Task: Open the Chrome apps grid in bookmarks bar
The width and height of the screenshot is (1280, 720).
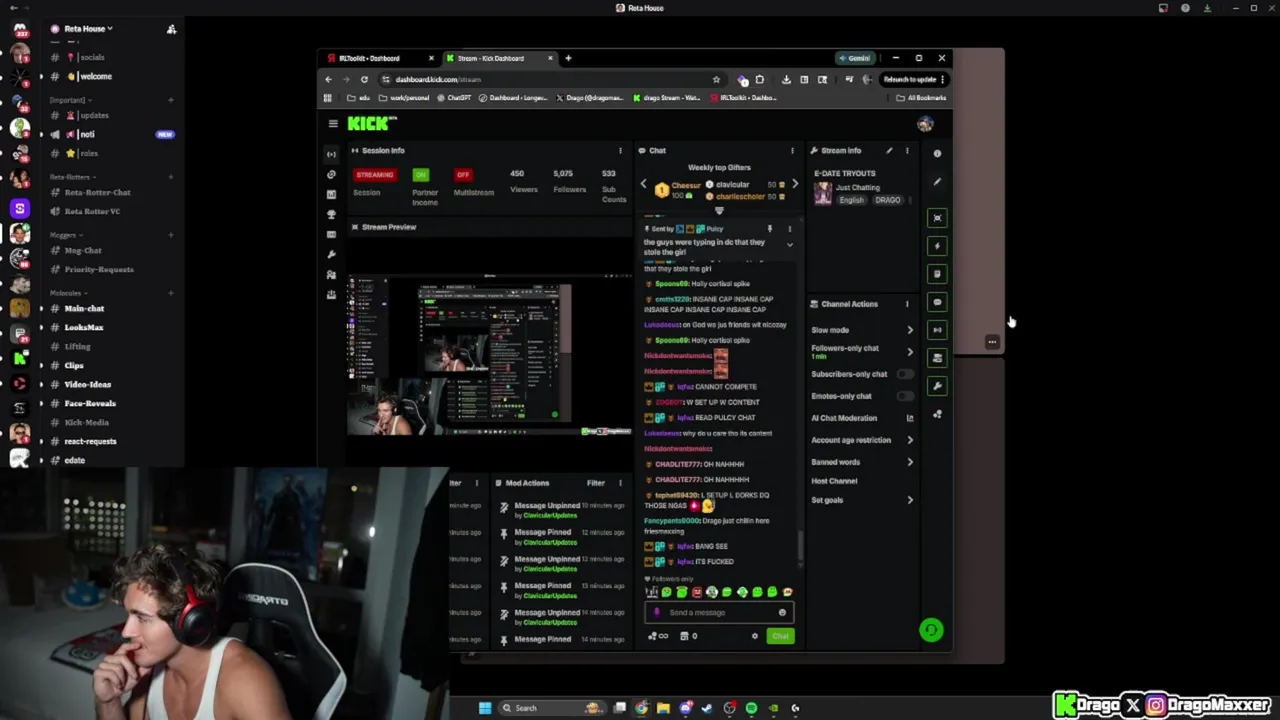Action: click(x=328, y=98)
